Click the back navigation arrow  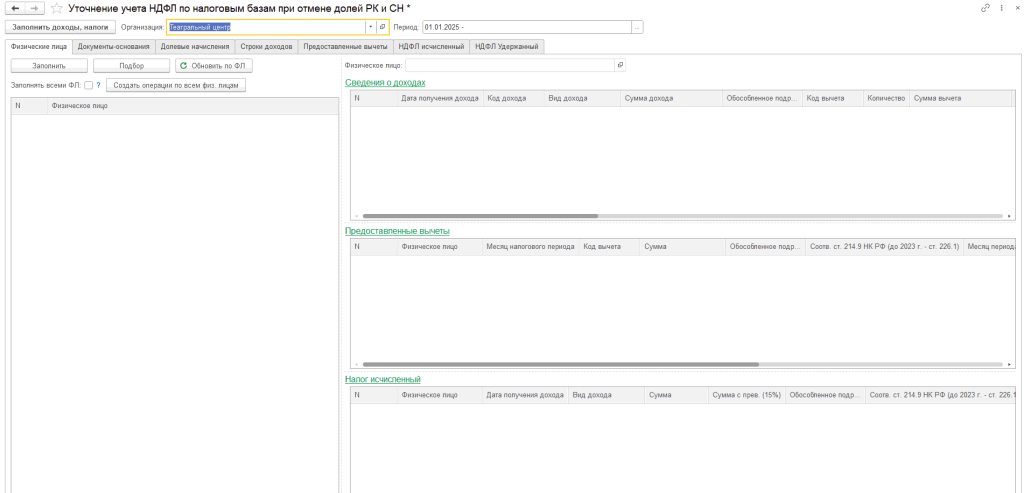coord(15,8)
